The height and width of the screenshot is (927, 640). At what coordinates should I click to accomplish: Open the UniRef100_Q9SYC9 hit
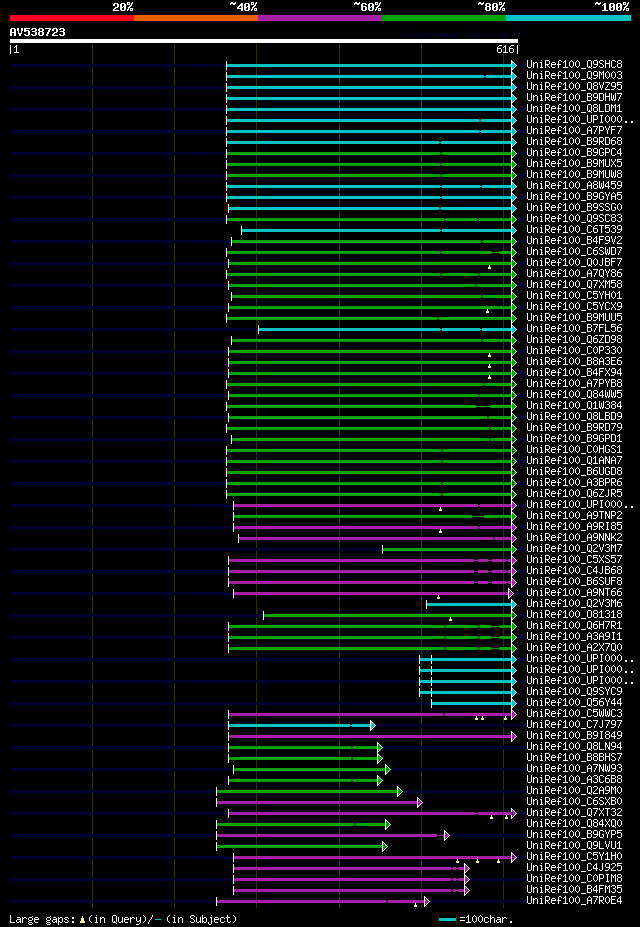pos(574,692)
